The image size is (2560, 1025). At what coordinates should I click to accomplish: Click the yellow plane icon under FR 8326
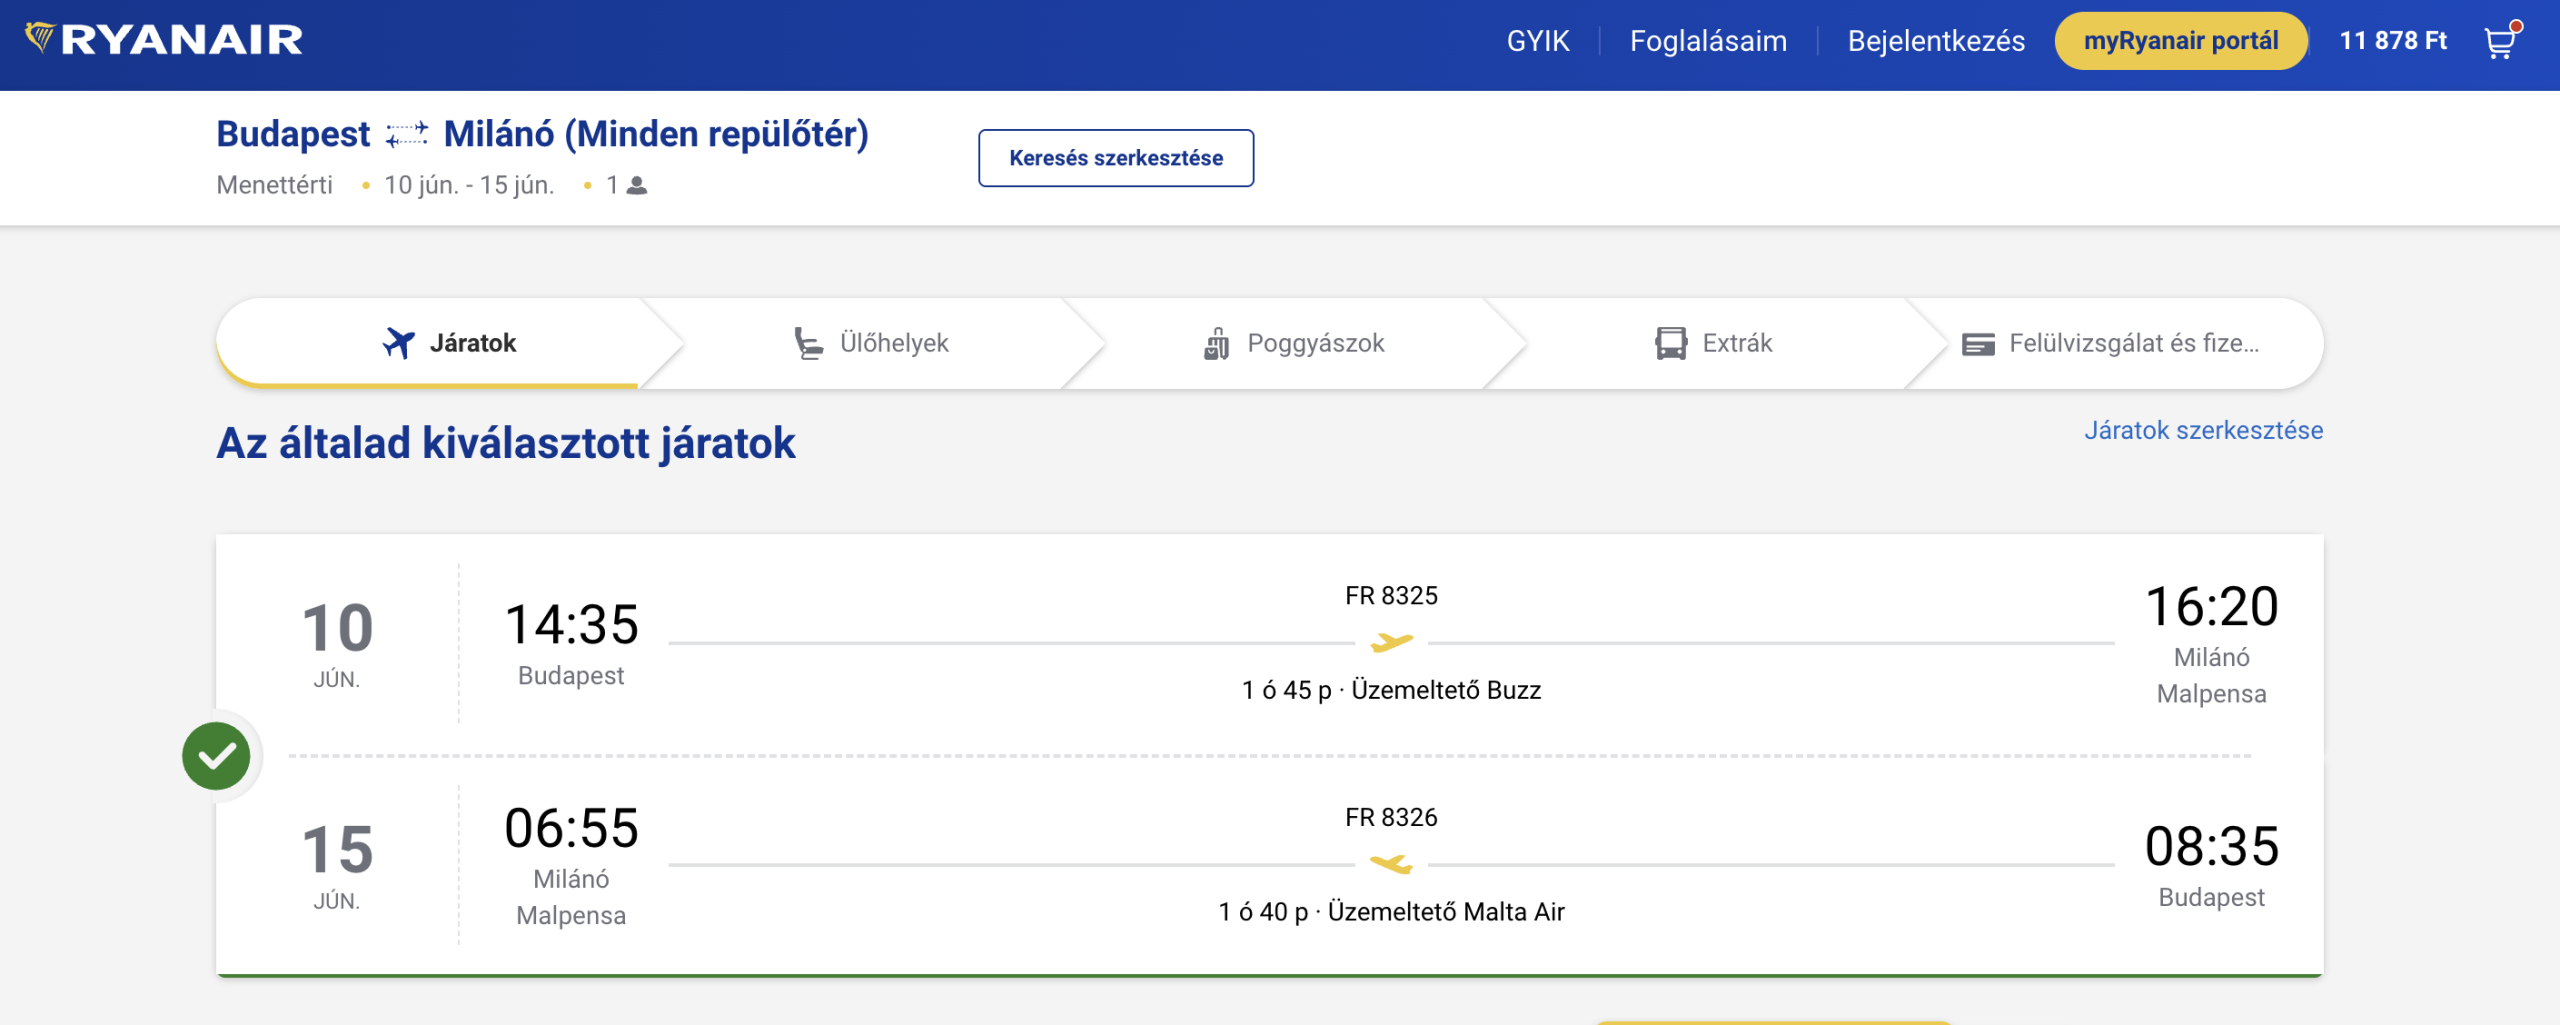(x=1392, y=863)
